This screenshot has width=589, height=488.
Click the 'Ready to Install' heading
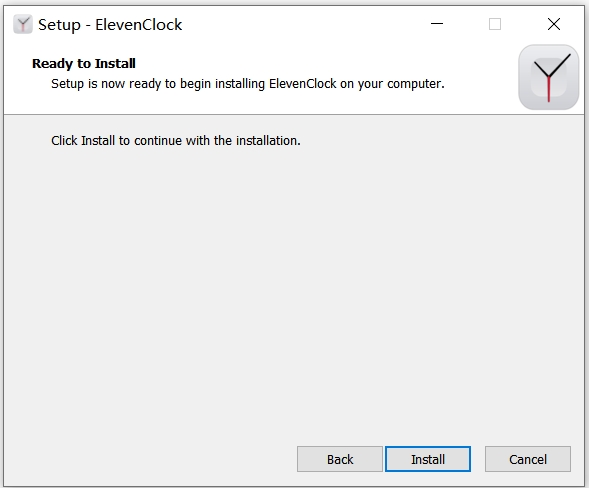point(84,63)
